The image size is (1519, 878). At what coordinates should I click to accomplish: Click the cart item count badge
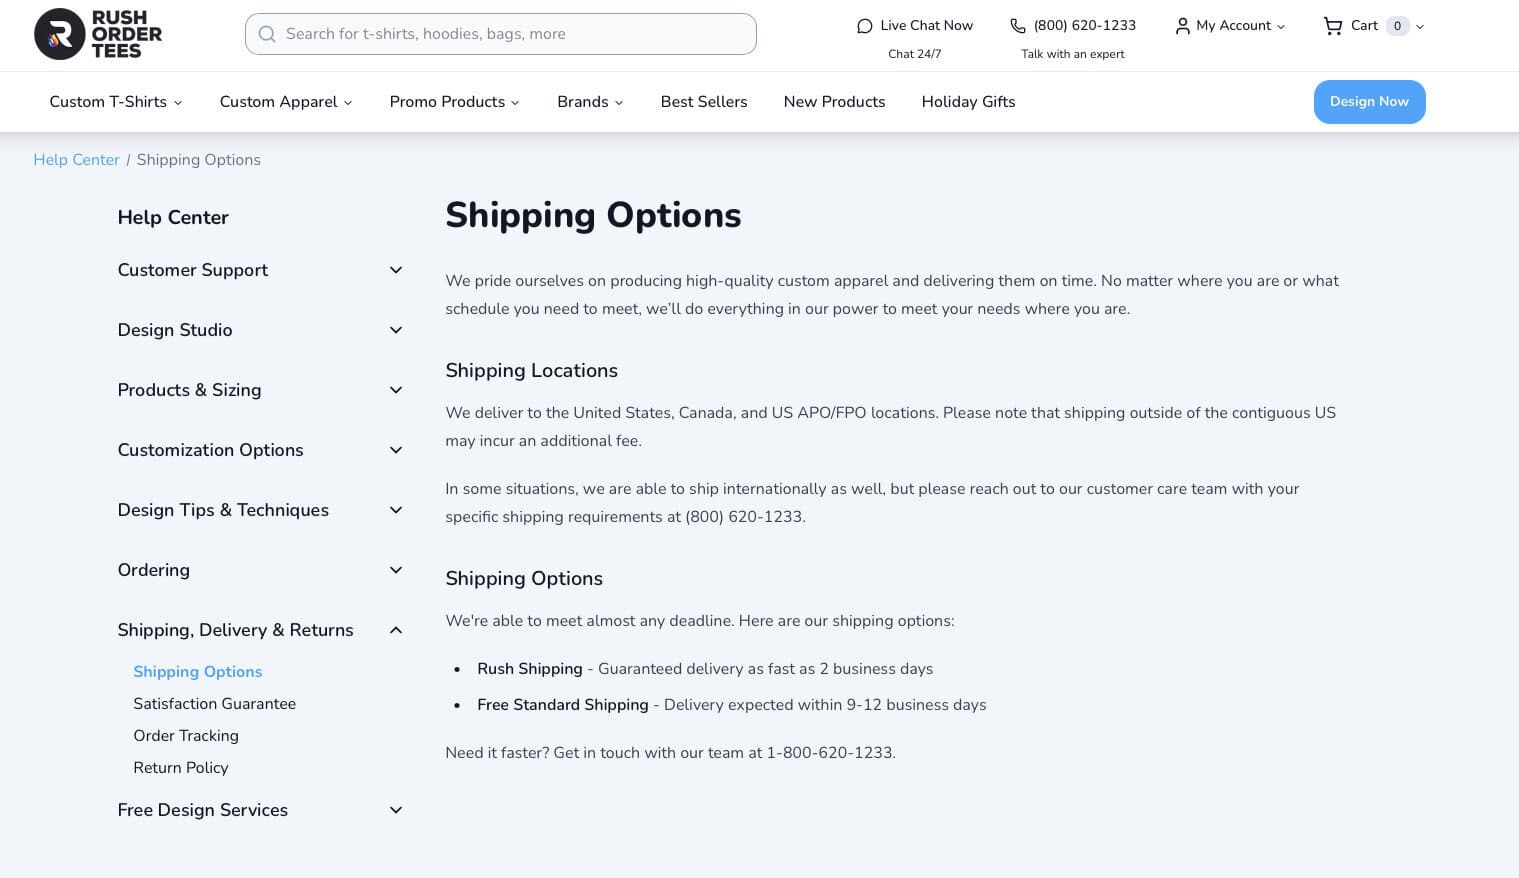[1397, 26]
